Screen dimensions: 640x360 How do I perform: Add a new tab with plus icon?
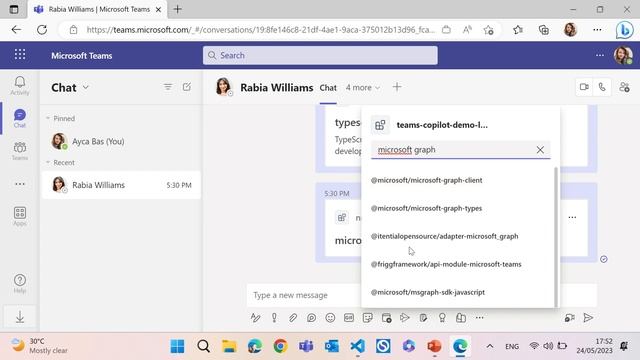(397, 87)
